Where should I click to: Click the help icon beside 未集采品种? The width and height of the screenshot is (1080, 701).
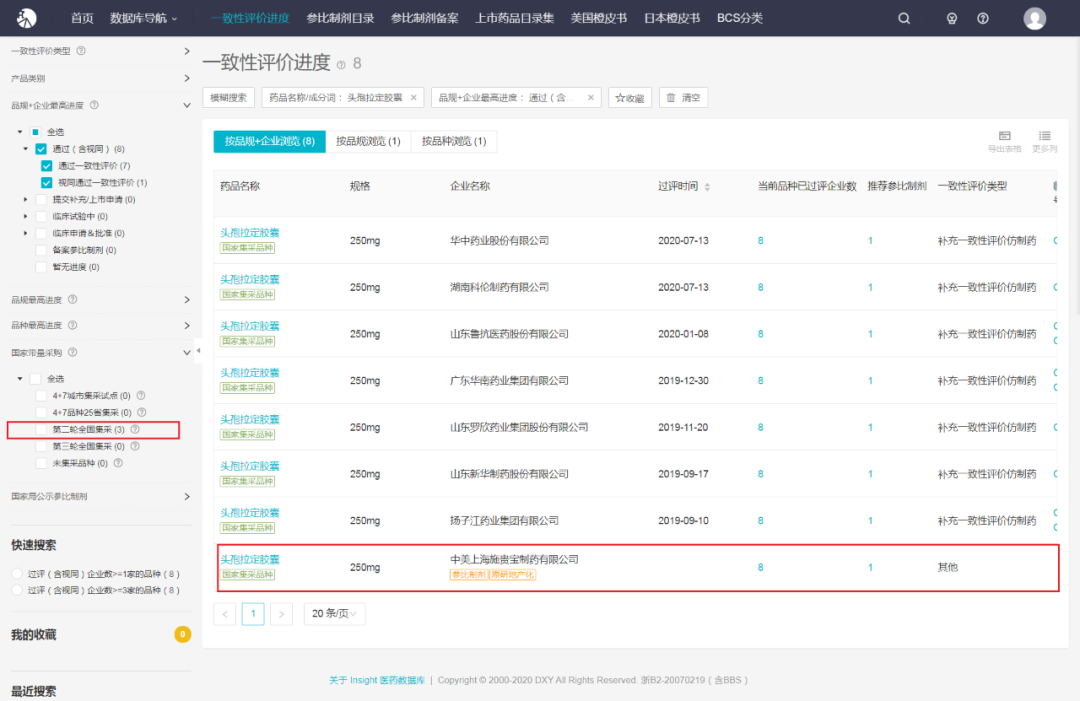118,463
